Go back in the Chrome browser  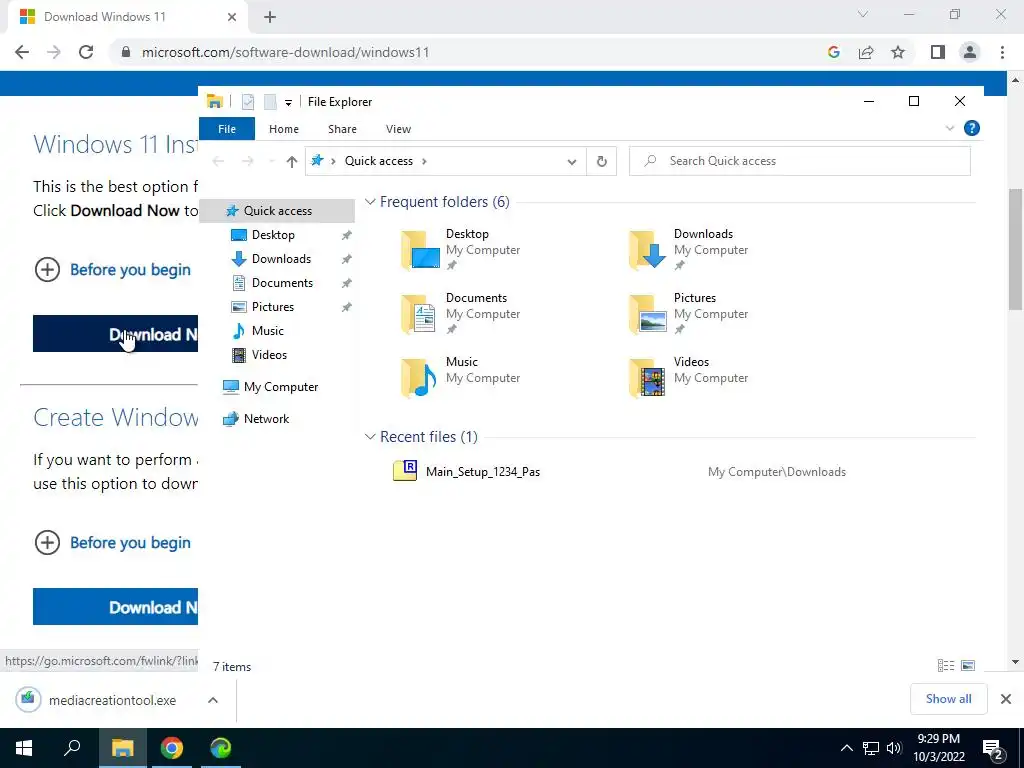(x=22, y=52)
